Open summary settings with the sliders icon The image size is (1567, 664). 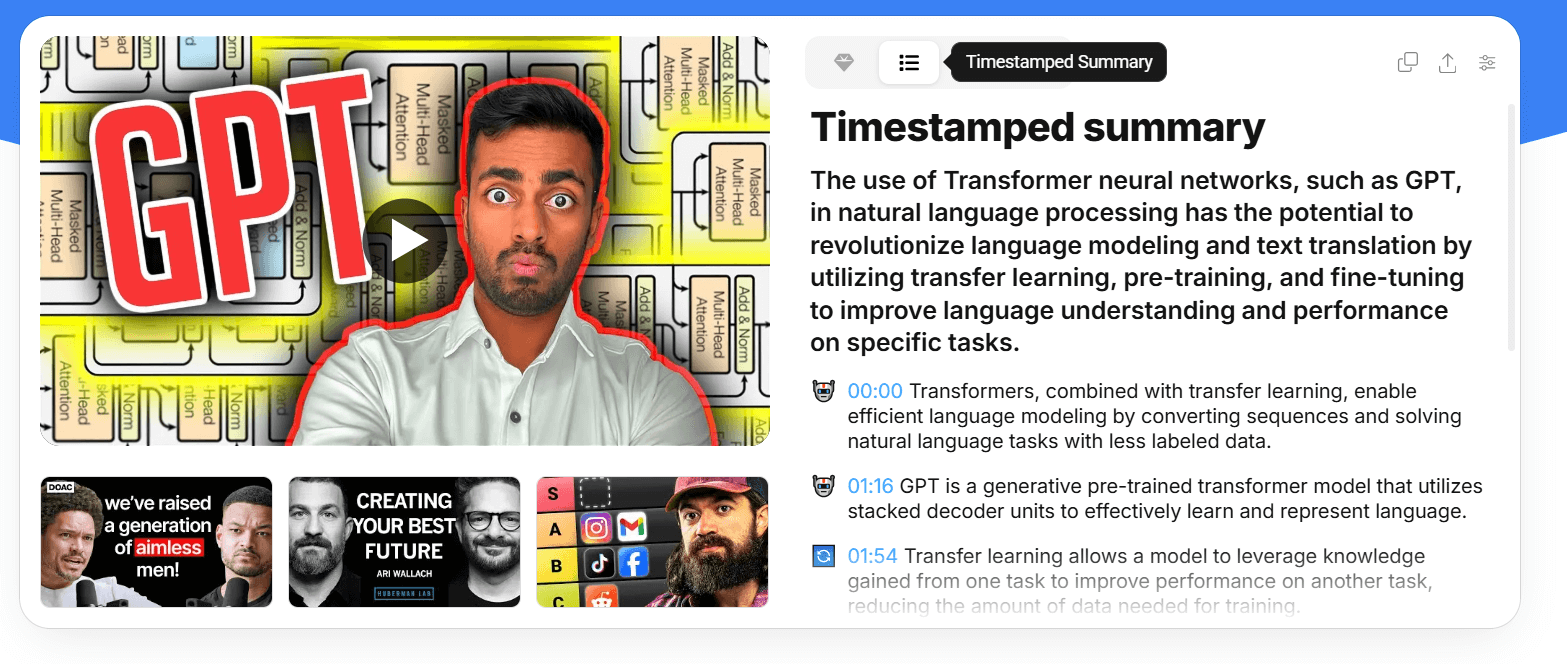click(x=1487, y=62)
